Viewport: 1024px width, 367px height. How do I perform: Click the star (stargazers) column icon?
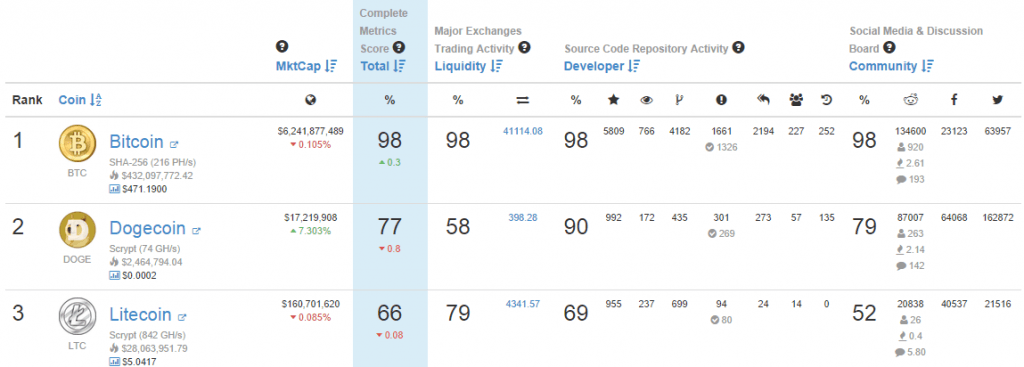[613, 100]
